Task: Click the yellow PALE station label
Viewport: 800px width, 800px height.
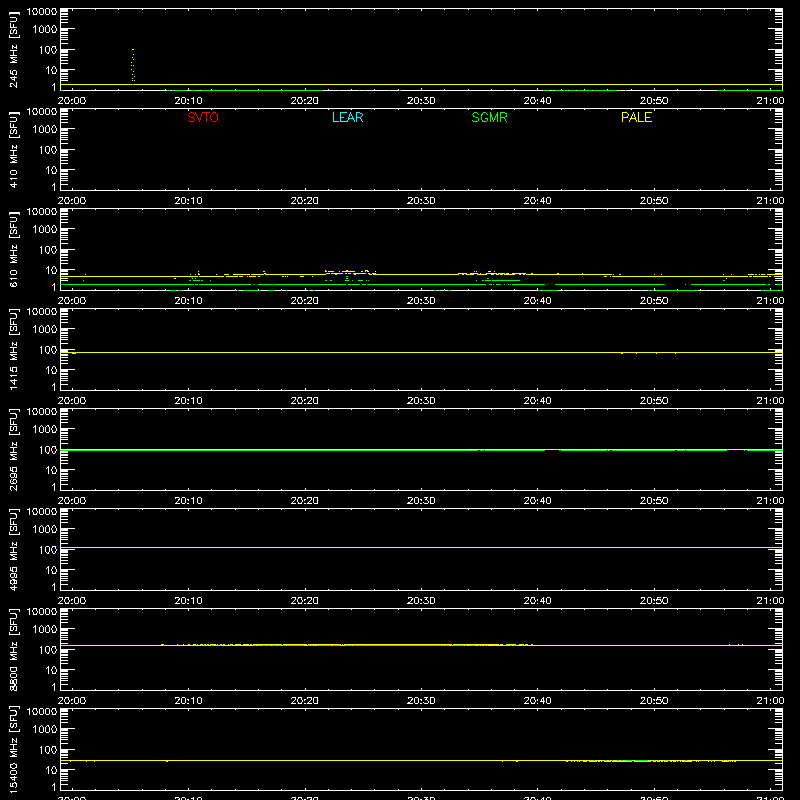Action: (x=636, y=117)
